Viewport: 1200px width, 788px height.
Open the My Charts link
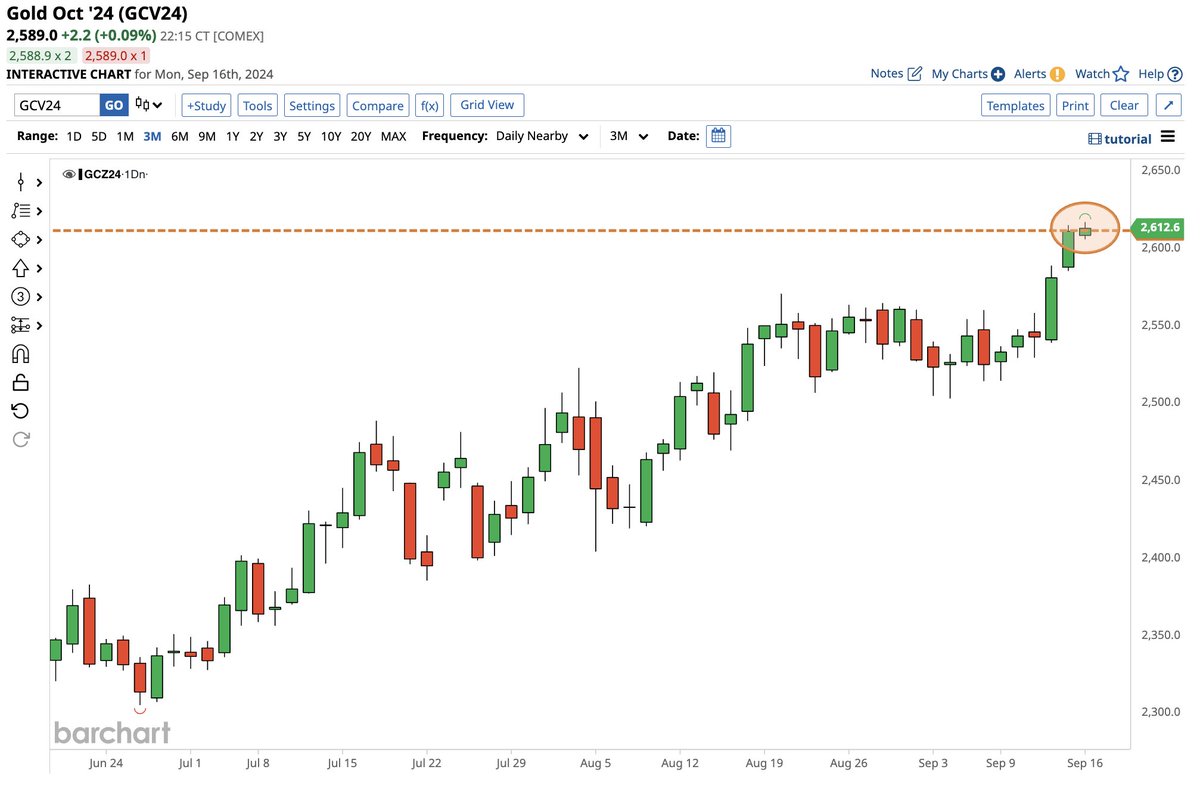(960, 73)
